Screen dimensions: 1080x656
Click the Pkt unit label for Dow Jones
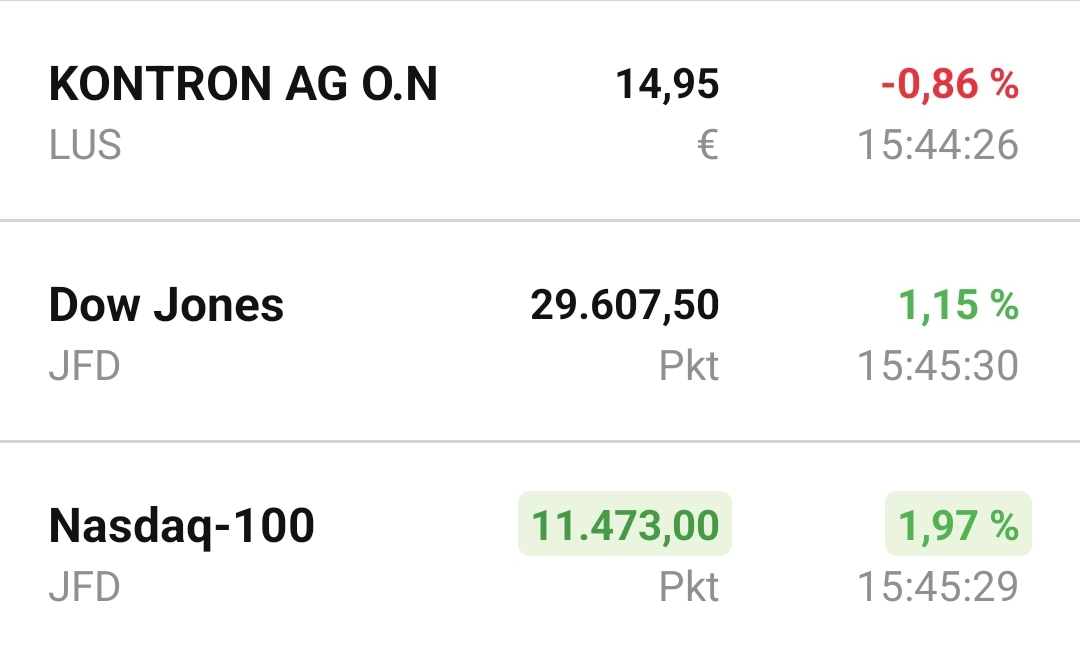692,366
